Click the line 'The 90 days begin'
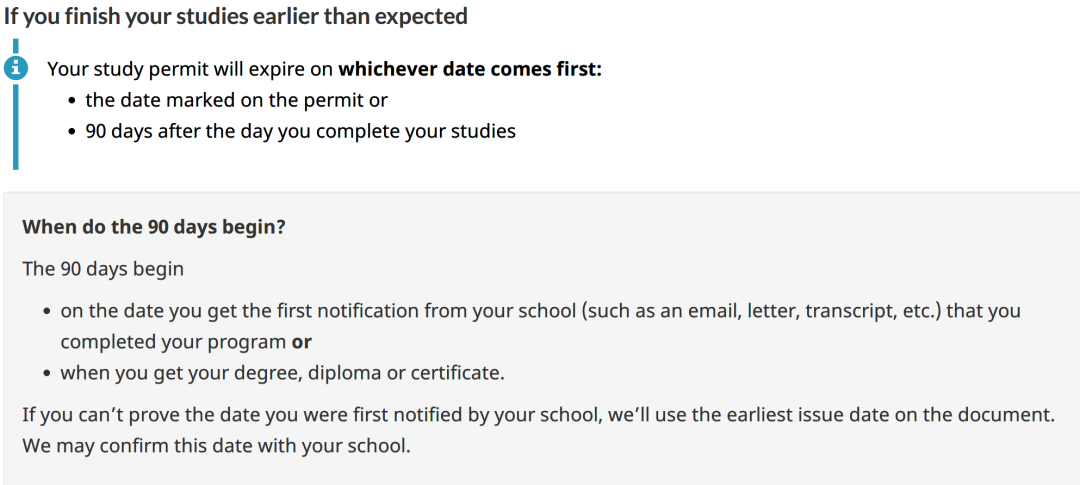 pos(103,269)
